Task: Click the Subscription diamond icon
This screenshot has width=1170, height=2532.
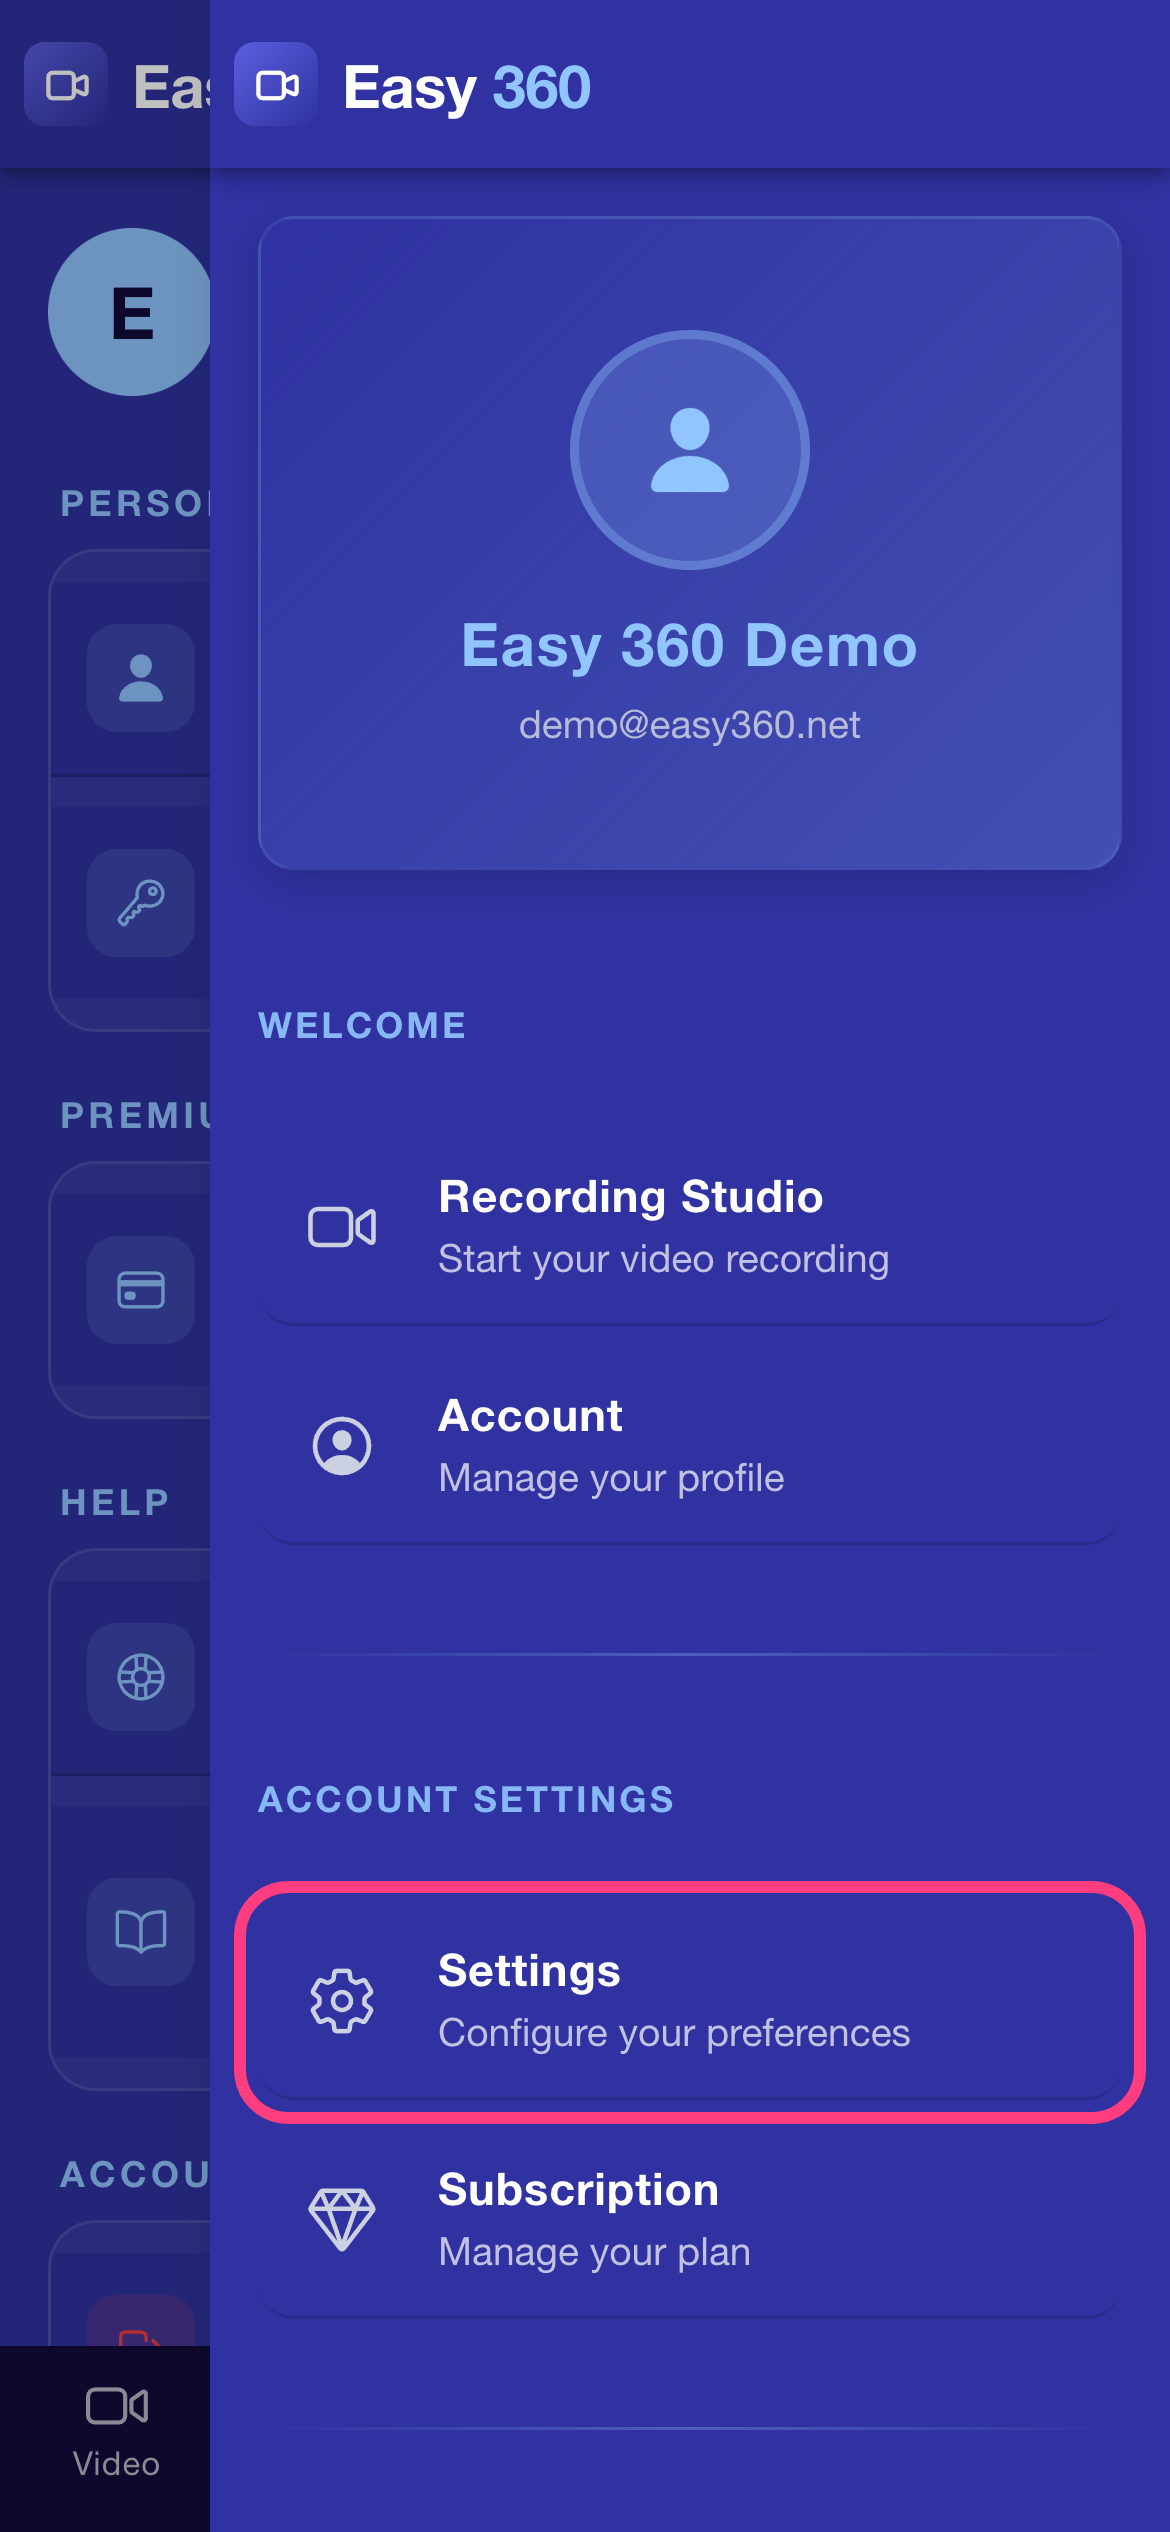Action: tap(342, 2220)
